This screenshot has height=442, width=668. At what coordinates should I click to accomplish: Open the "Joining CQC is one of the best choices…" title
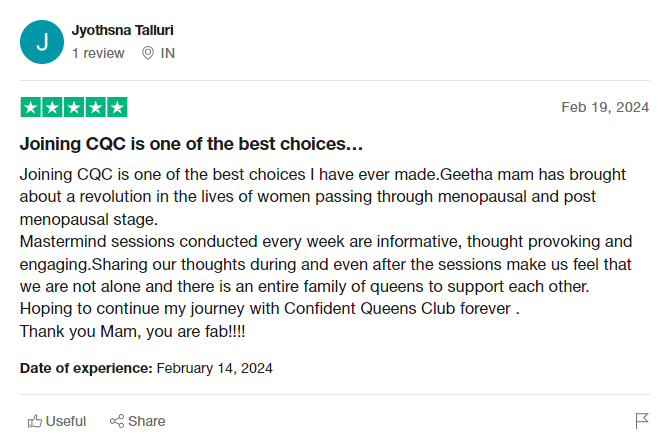[x=191, y=143]
